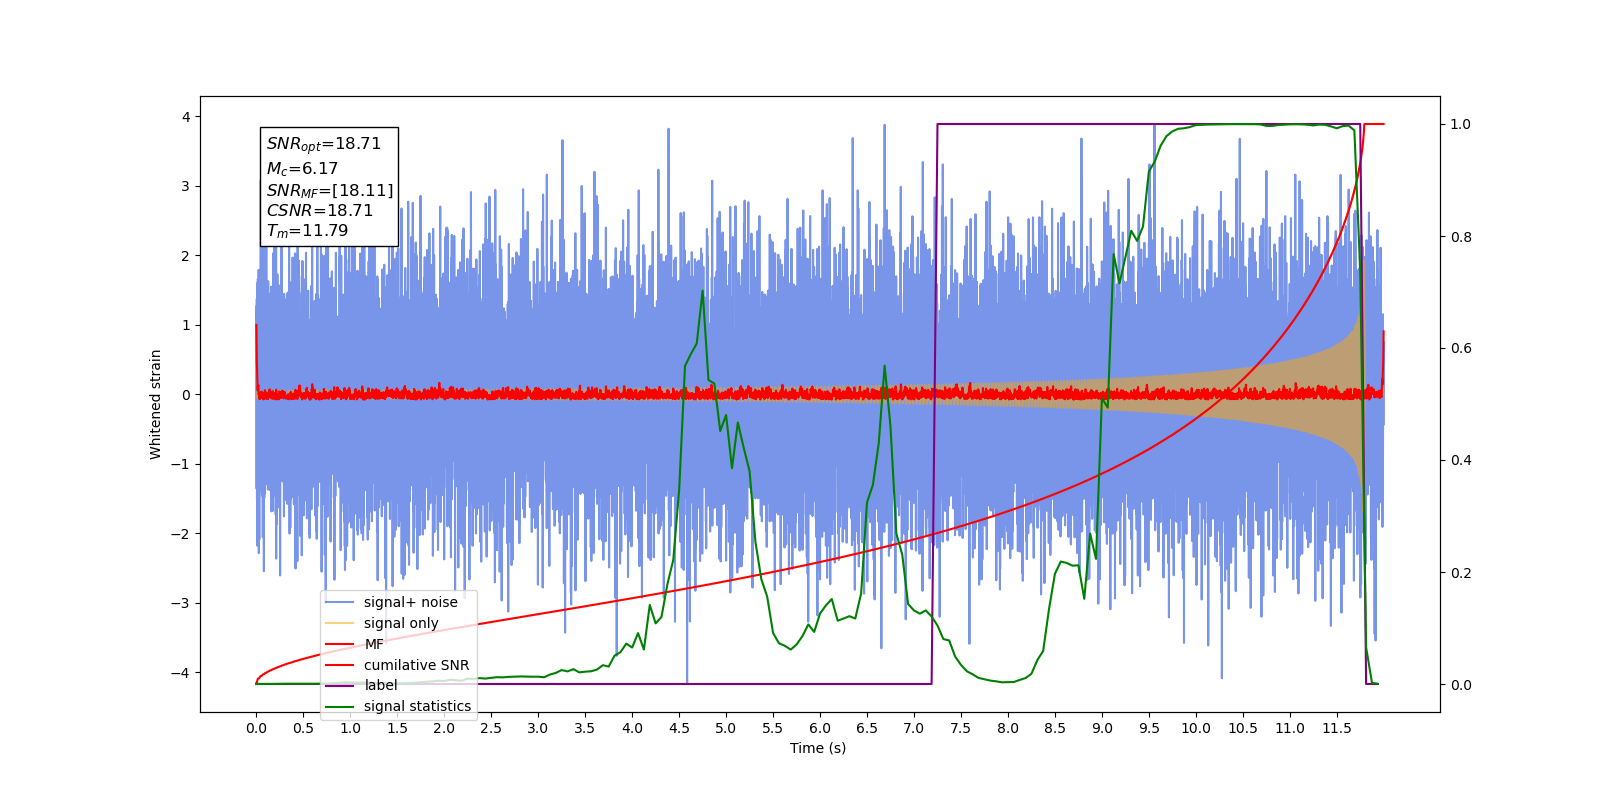Click the left axis tick labeled −2

(x=181, y=534)
